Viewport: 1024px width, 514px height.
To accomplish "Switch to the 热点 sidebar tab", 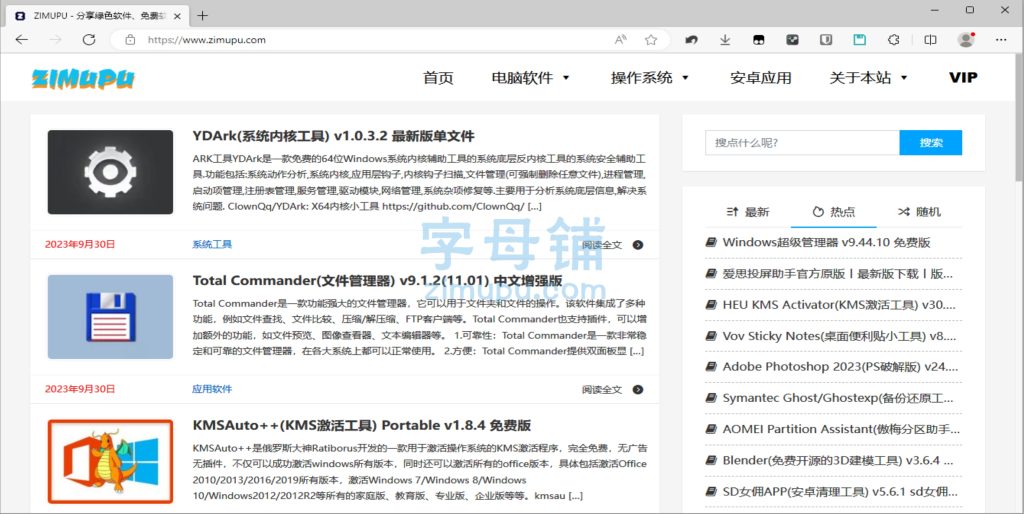I will tap(834, 212).
